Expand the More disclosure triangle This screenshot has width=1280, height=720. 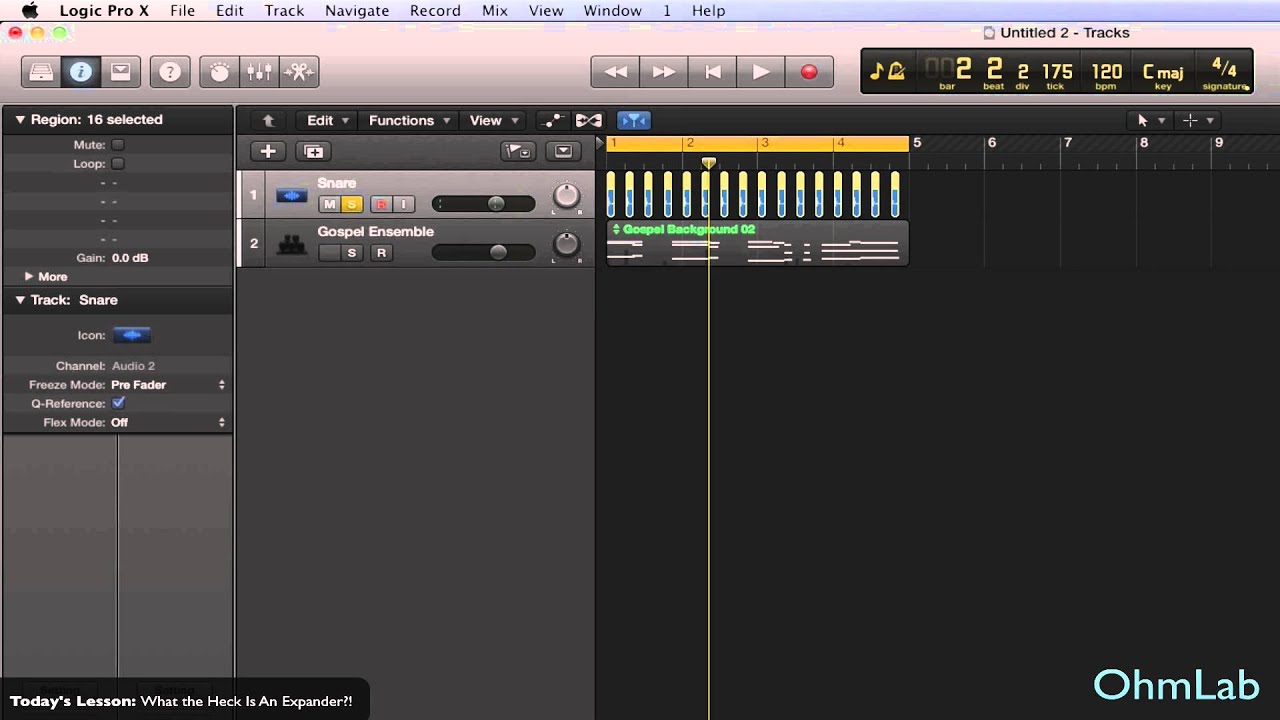pos(29,276)
